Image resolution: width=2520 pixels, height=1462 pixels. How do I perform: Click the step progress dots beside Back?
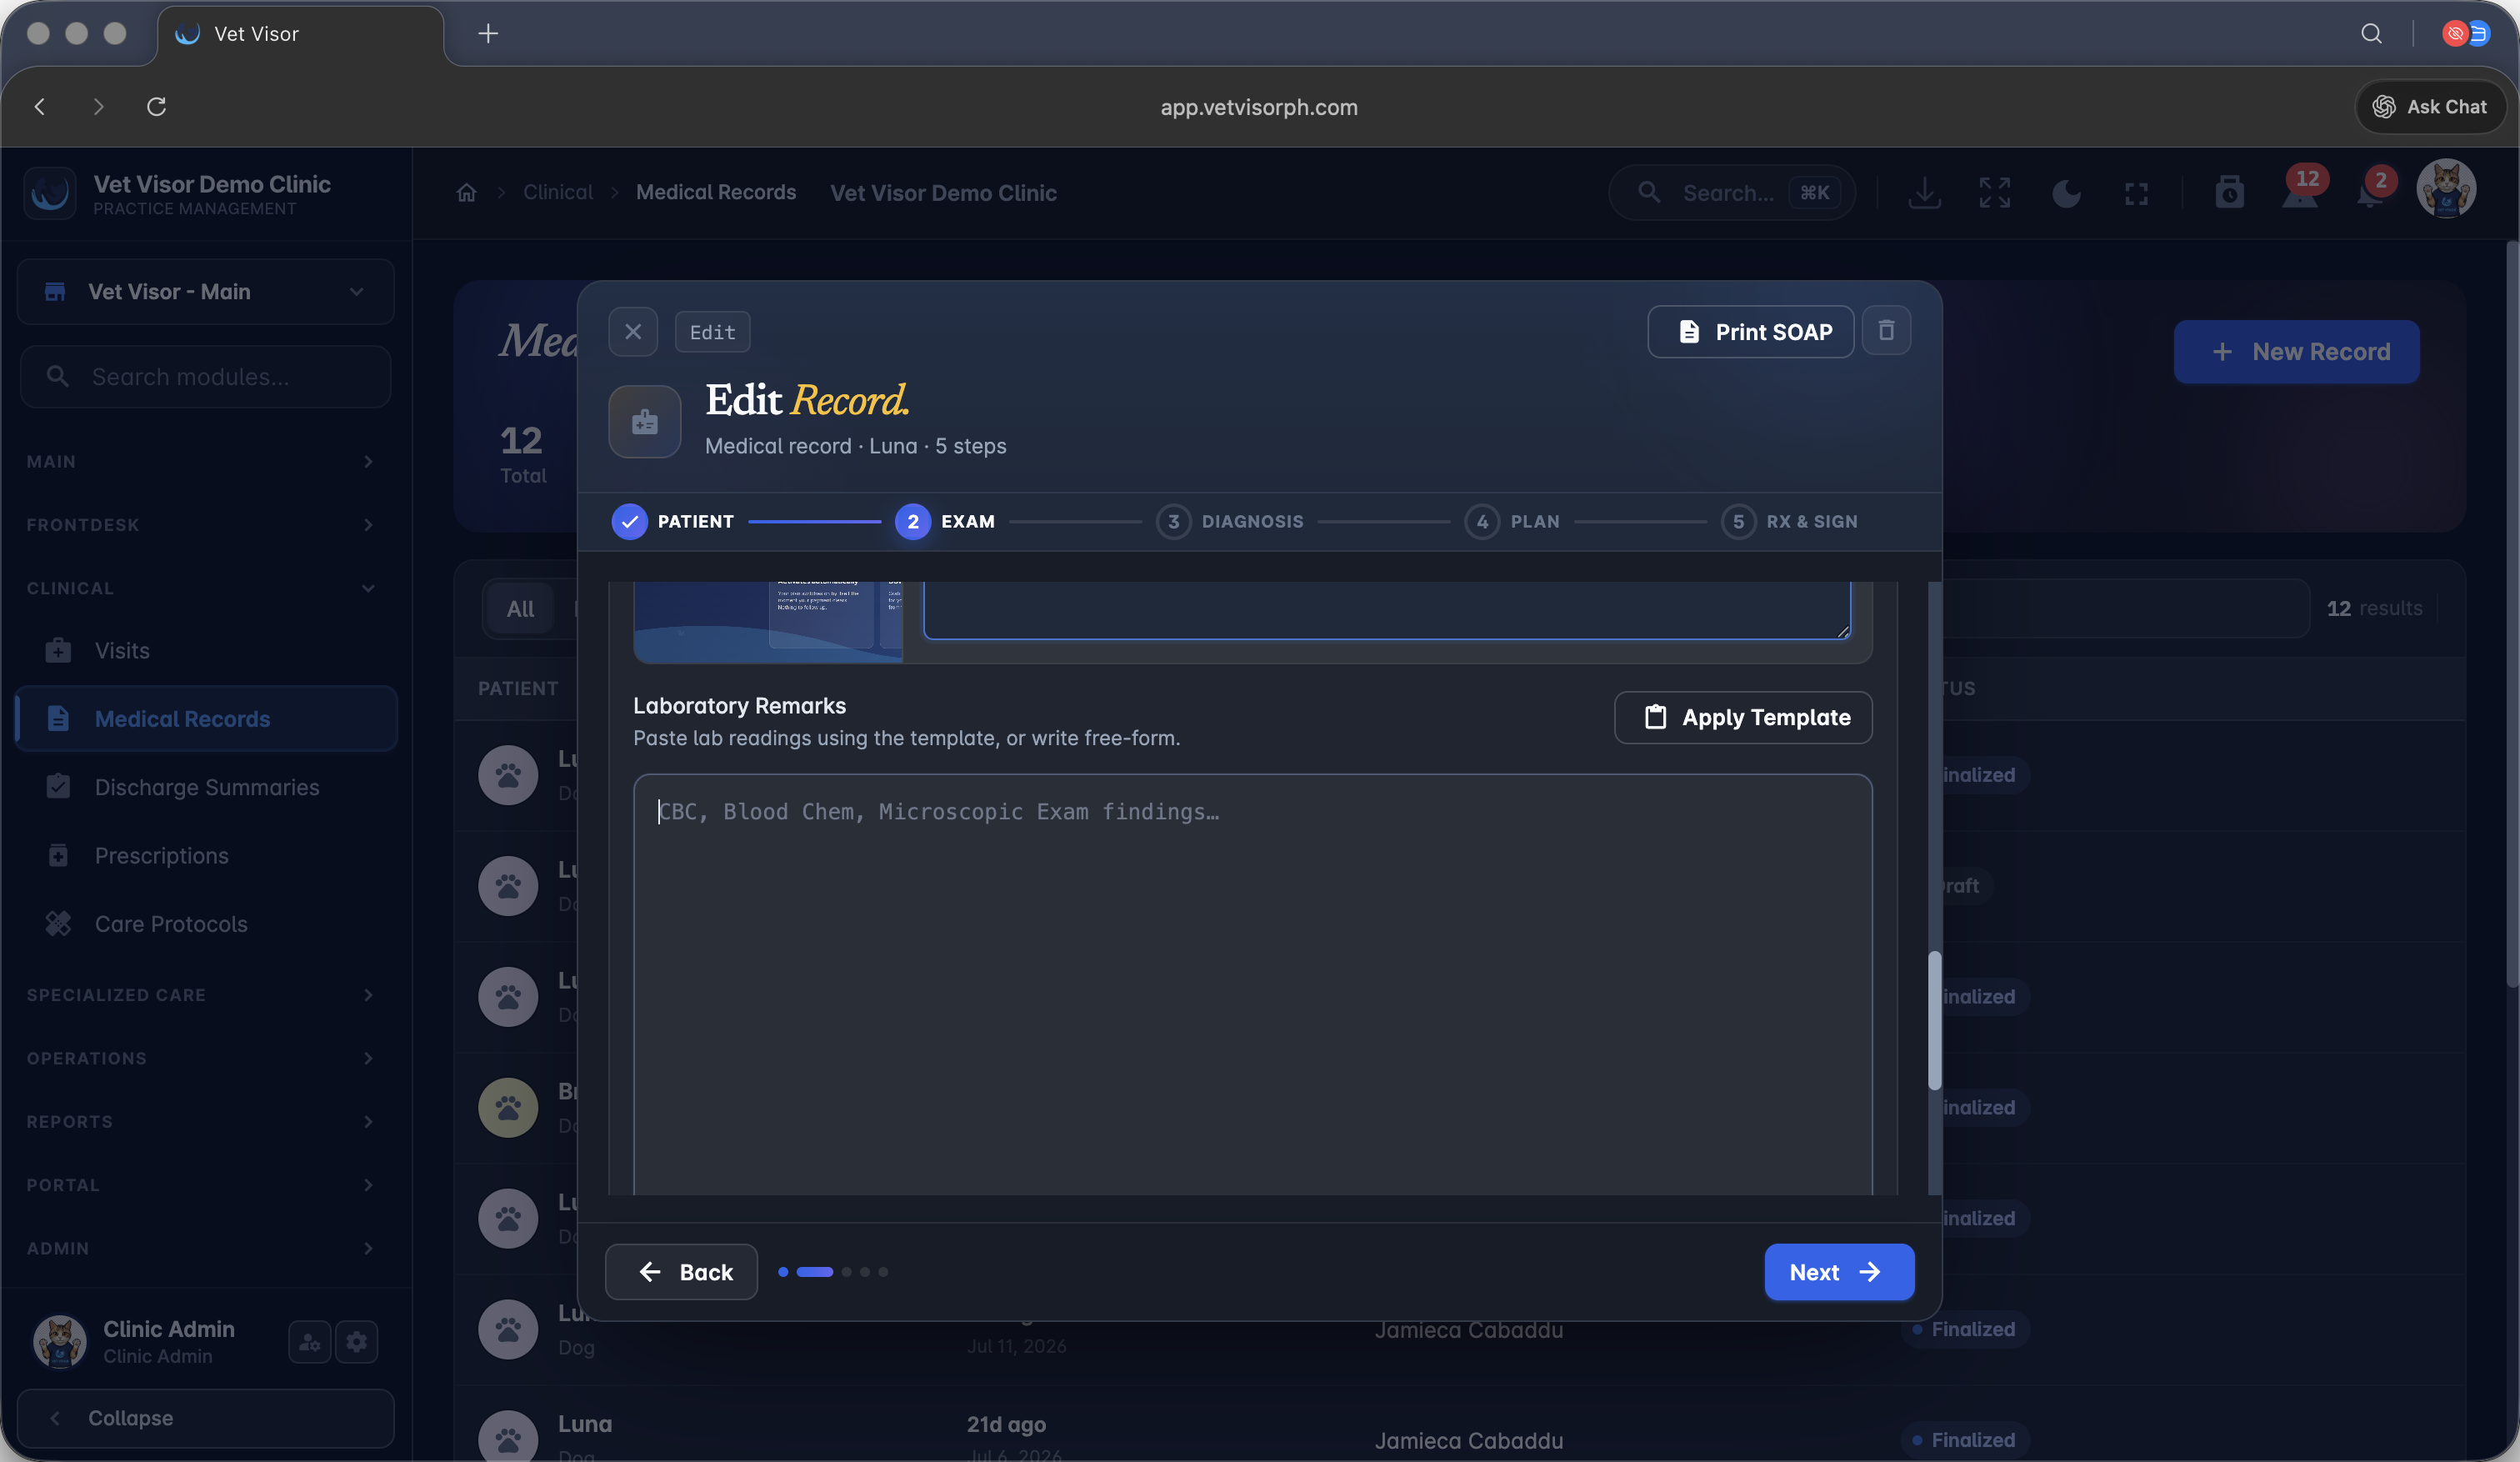833,1272
